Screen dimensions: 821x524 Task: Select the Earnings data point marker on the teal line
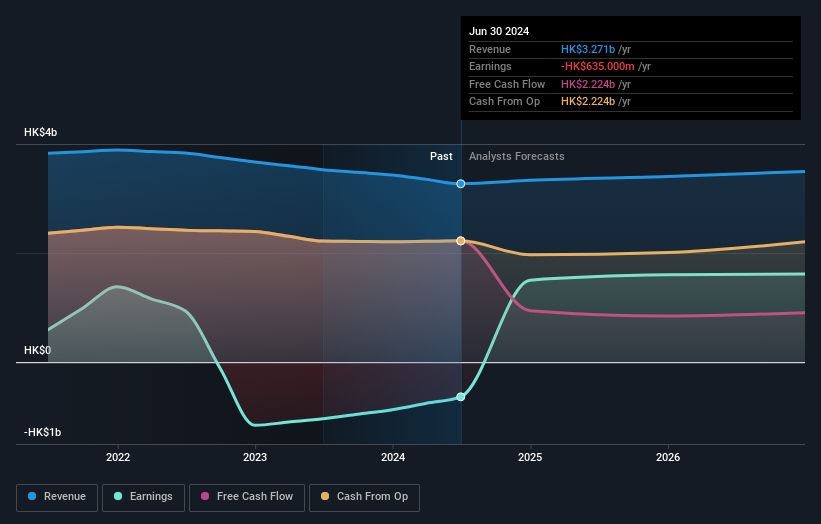pos(461,397)
